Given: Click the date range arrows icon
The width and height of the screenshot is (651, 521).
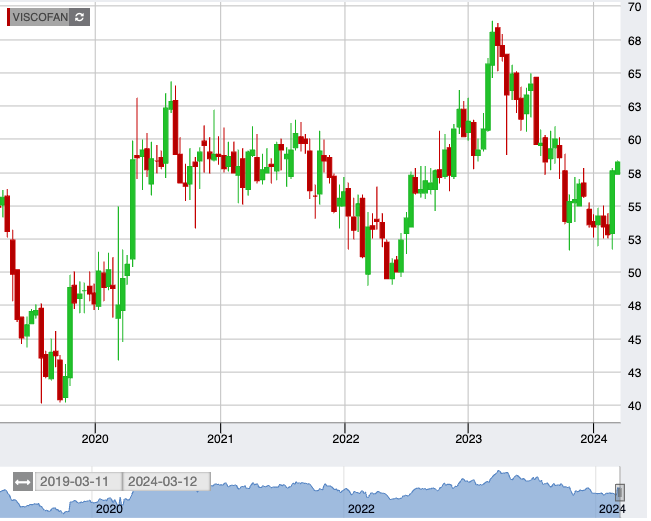Looking at the screenshot, I should point(22,482).
